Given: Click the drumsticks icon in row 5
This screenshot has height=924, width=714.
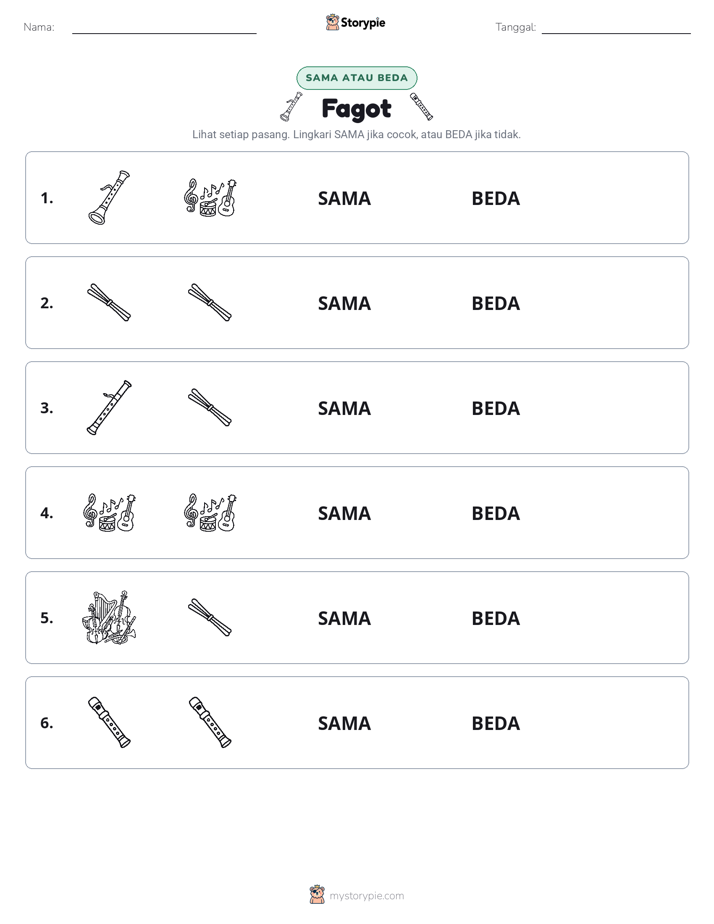Looking at the screenshot, I should [x=210, y=617].
